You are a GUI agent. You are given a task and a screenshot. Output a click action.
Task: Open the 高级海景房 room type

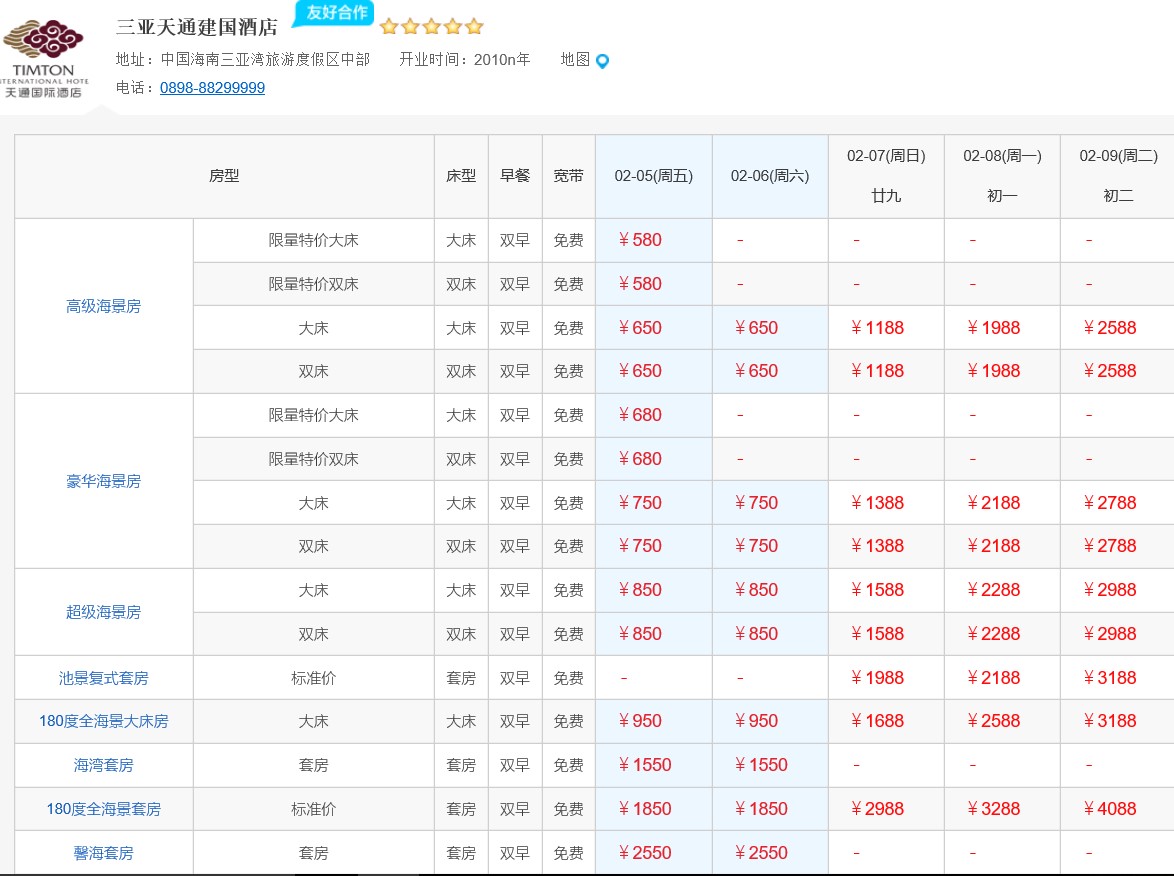tap(103, 306)
